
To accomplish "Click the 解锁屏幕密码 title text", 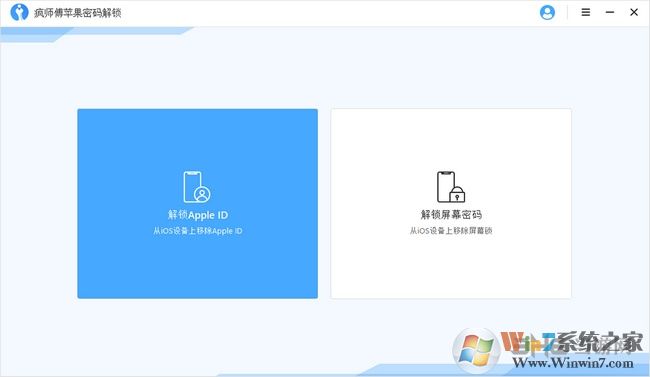I will pos(451,214).
